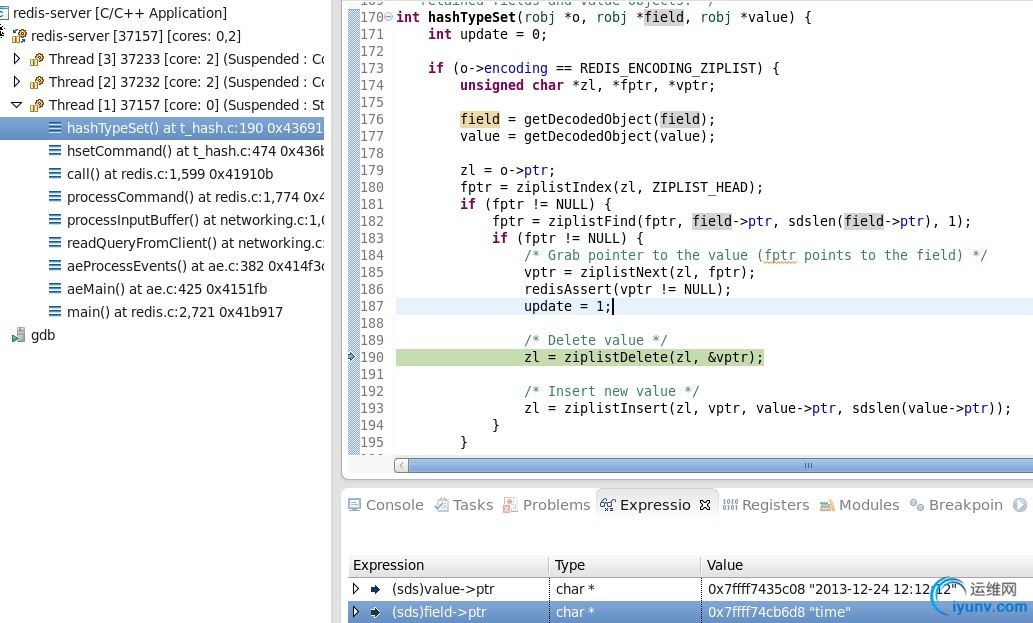This screenshot has height=623, width=1033.
Task: Collapse hashTypeSet function fold at line 170
Action: tap(389, 17)
